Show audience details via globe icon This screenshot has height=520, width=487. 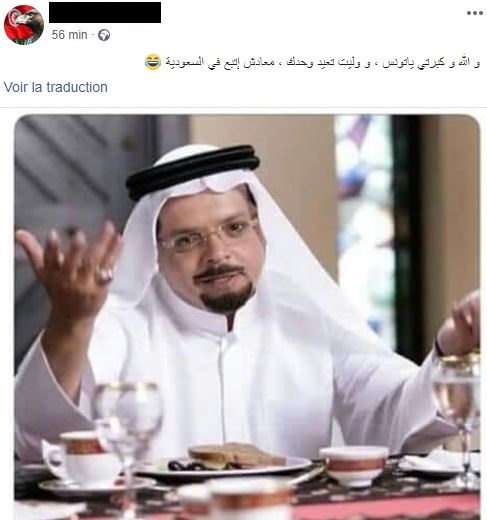[x=104, y=35]
